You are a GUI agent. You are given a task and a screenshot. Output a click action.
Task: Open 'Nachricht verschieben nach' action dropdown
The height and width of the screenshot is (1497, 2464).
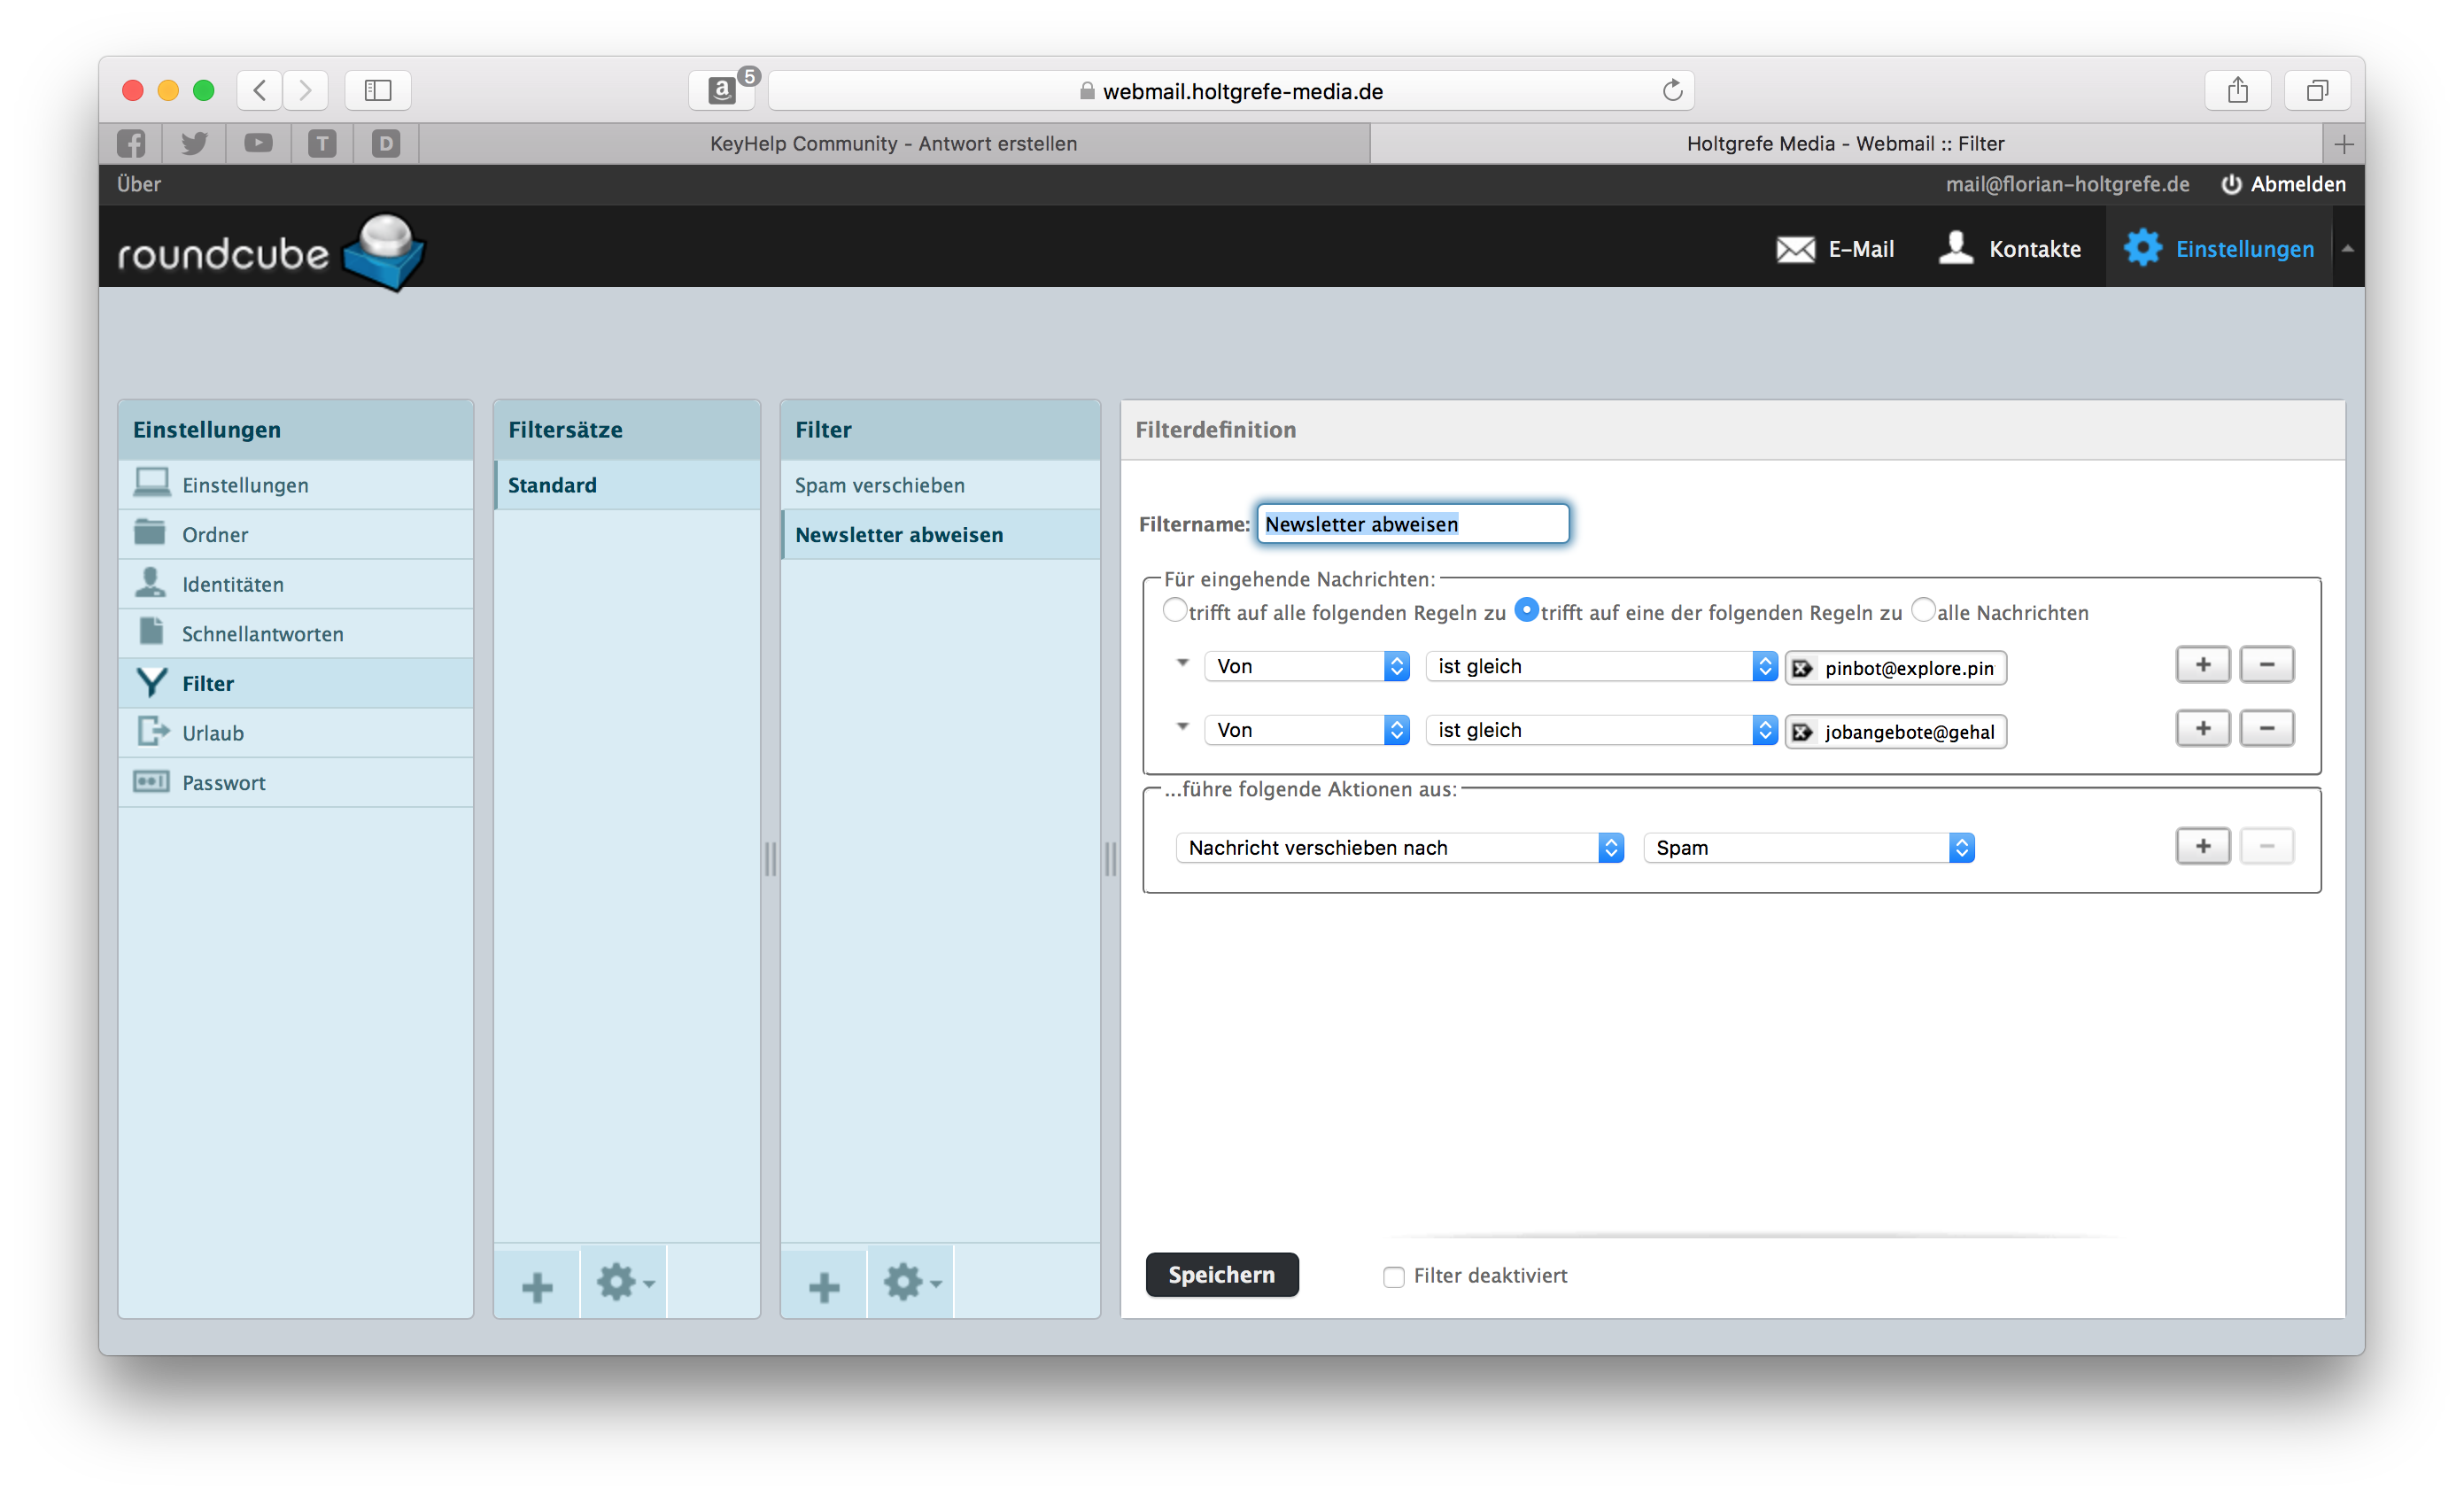pos(1398,848)
